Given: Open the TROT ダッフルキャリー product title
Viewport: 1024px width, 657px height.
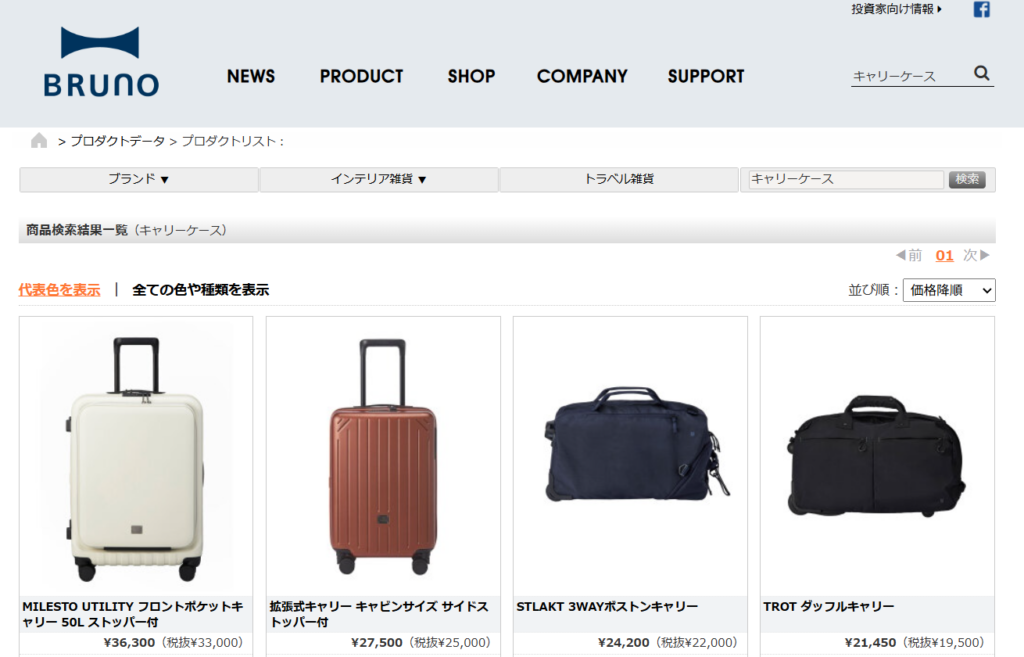Looking at the screenshot, I should pos(829,607).
